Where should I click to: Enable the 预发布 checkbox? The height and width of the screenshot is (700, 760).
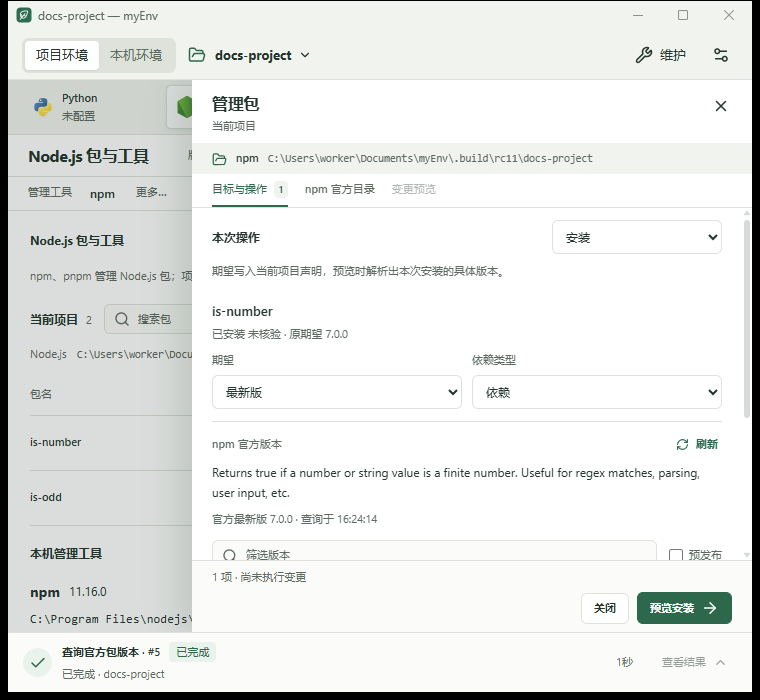(676, 555)
